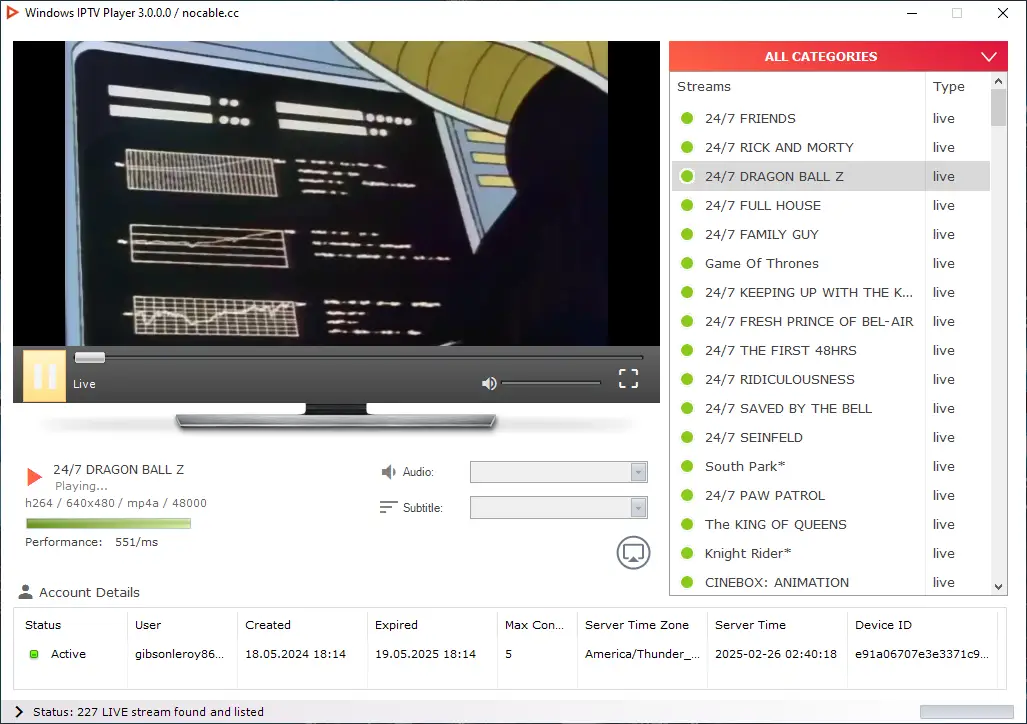The height and width of the screenshot is (724, 1027).
Task: Click Server Time value 2025-02-26 02:40:18
Action: pos(775,654)
